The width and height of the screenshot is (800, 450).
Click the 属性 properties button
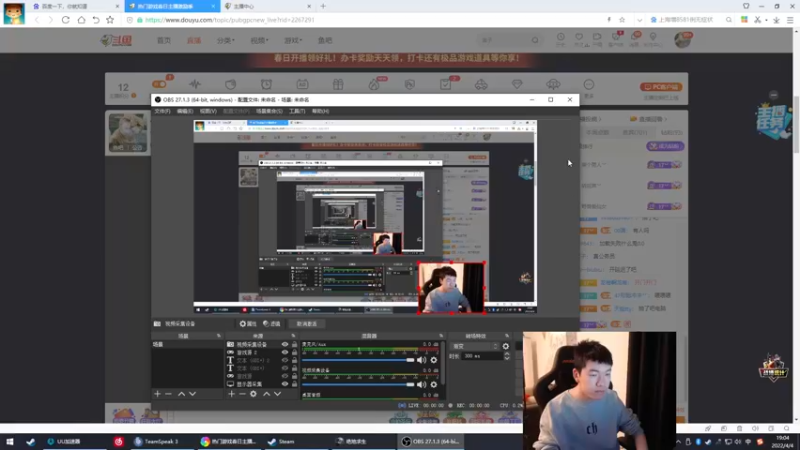pyautogui.click(x=248, y=323)
